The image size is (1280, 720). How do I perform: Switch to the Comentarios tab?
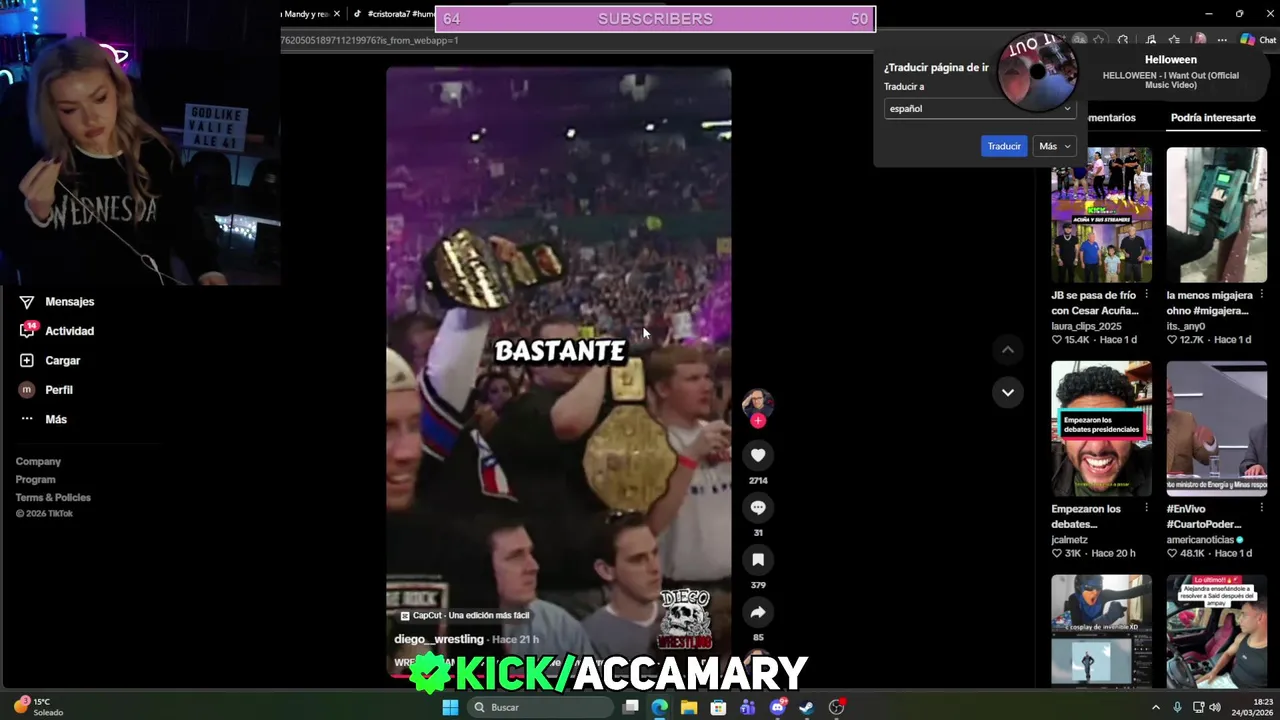click(1112, 118)
